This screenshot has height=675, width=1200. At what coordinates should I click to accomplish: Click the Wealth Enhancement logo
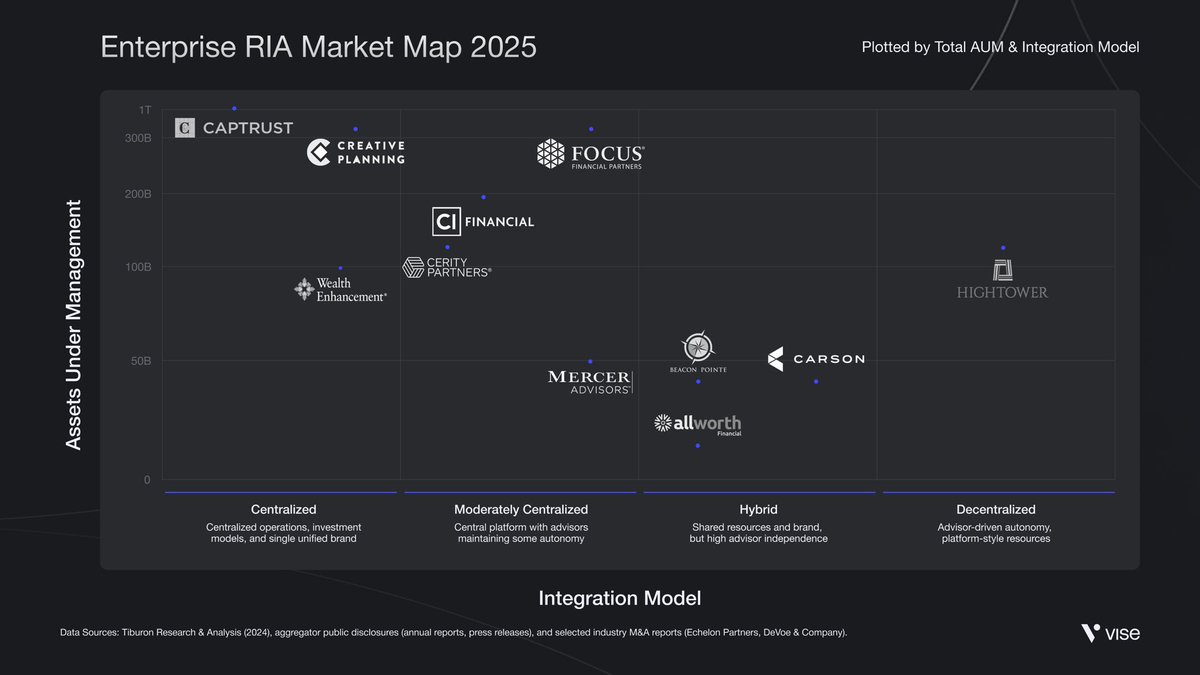tap(340, 289)
